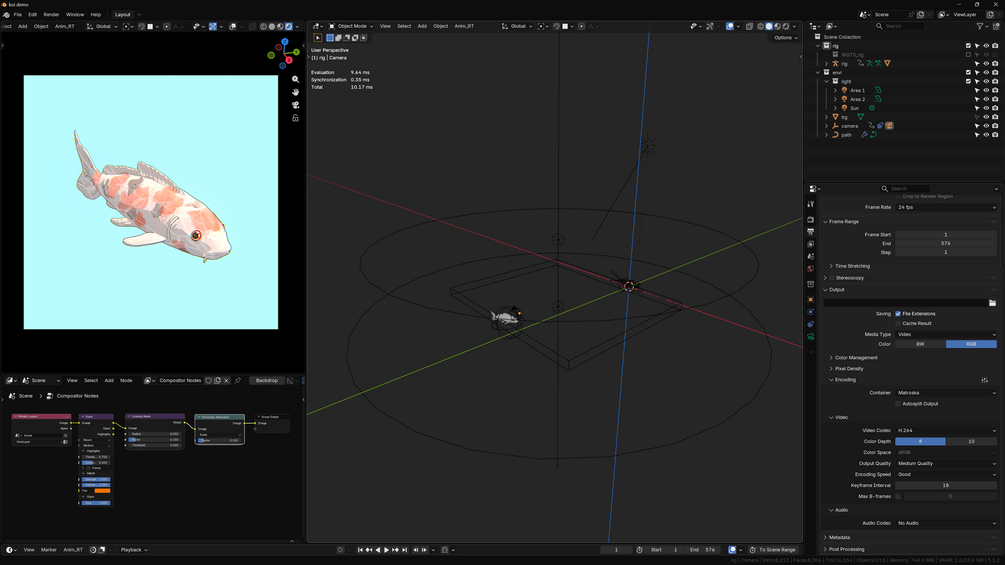Click the zoom magnifier icon in the camera viewport

pyautogui.click(x=295, y=79)
